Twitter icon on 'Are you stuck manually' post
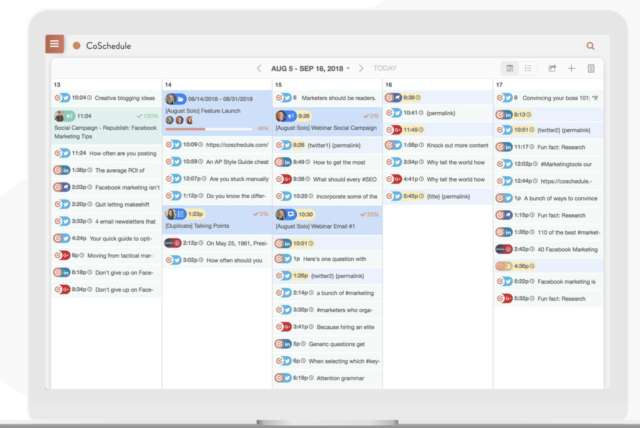Image resolution: width=640 pixels, height=428 pixels. 177,179
